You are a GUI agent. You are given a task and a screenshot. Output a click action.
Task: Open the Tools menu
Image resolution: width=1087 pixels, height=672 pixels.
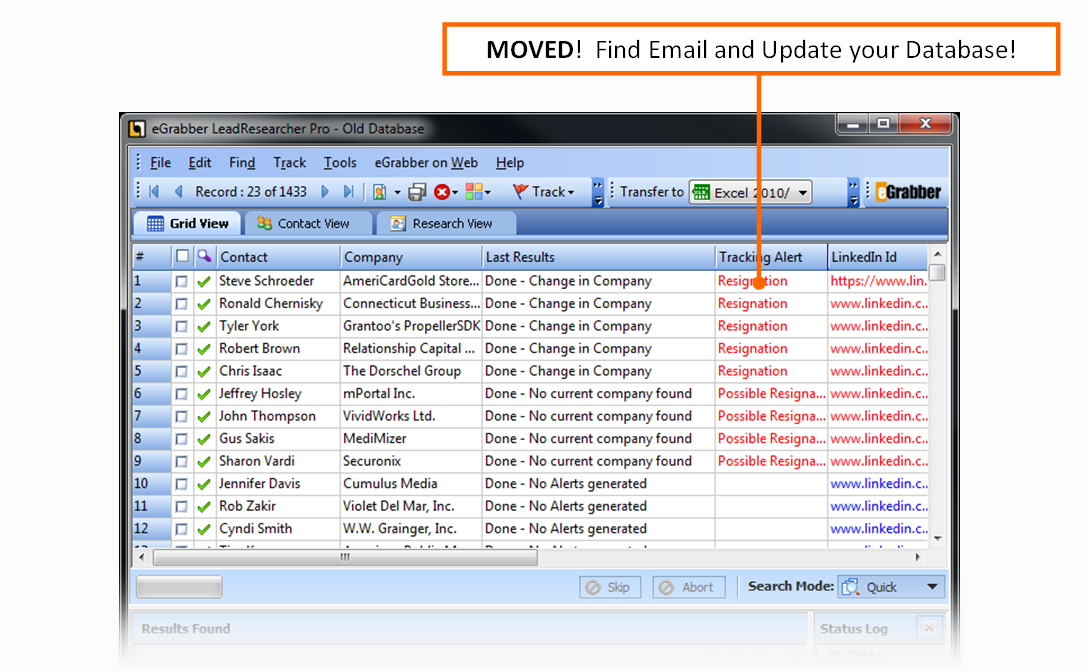[x=340, y=162]
